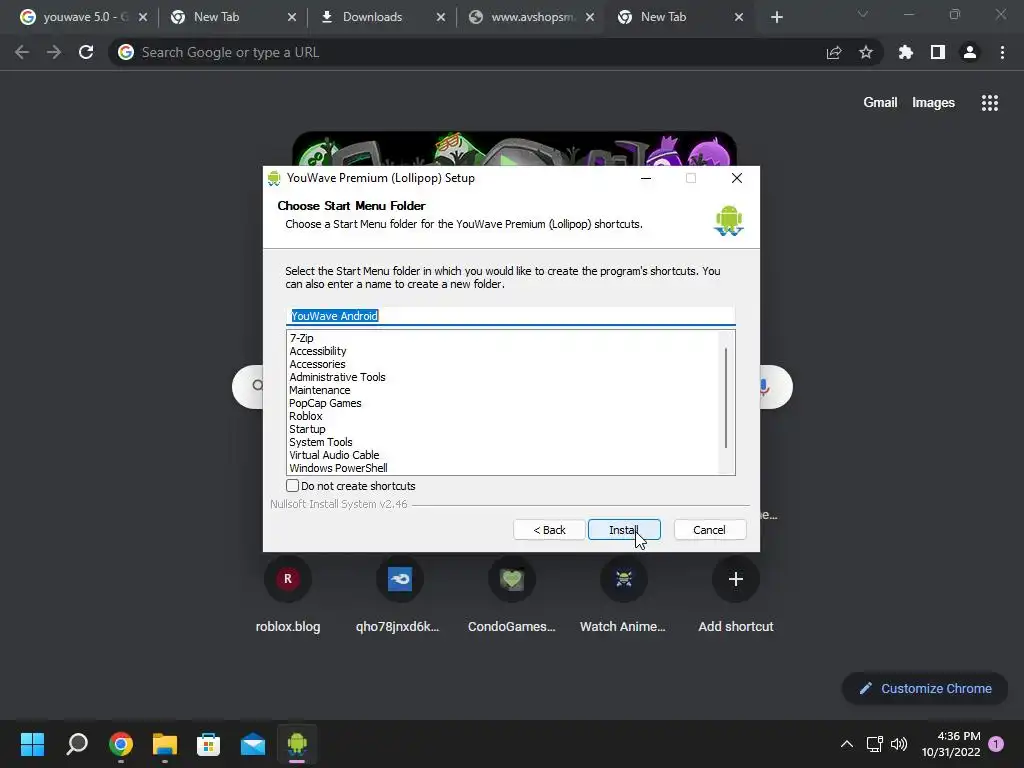Open roblox.blog shortcut
The height and width of the screenshot is (768, 1024).
[x=288, y=596]
